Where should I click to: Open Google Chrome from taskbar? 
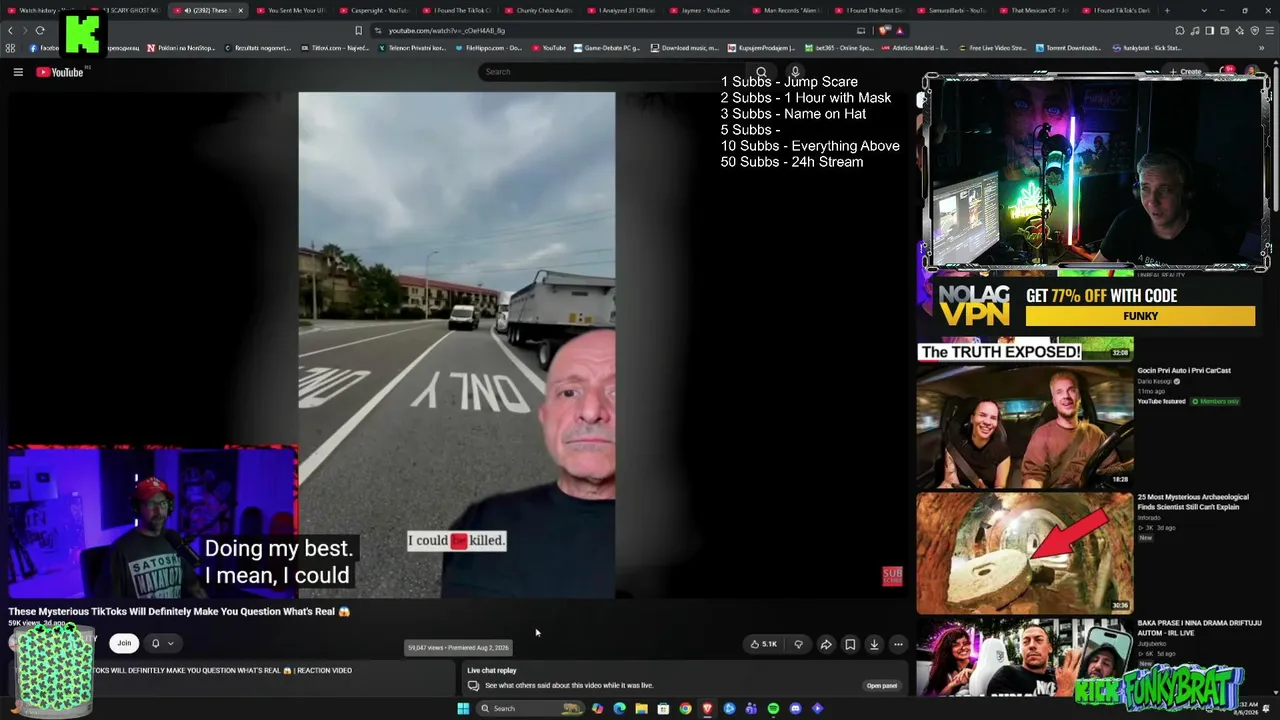pyautogui.click(x=685, y=708)
